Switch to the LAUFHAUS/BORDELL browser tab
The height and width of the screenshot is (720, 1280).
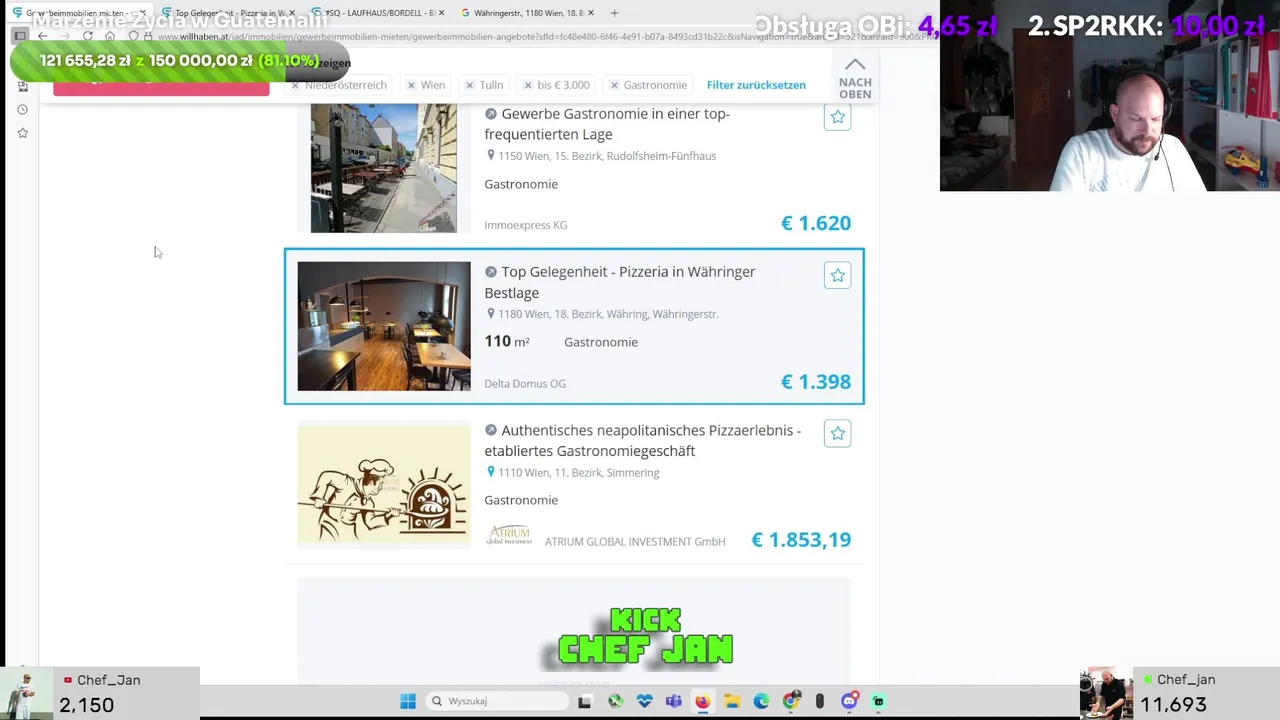(376, 13)
